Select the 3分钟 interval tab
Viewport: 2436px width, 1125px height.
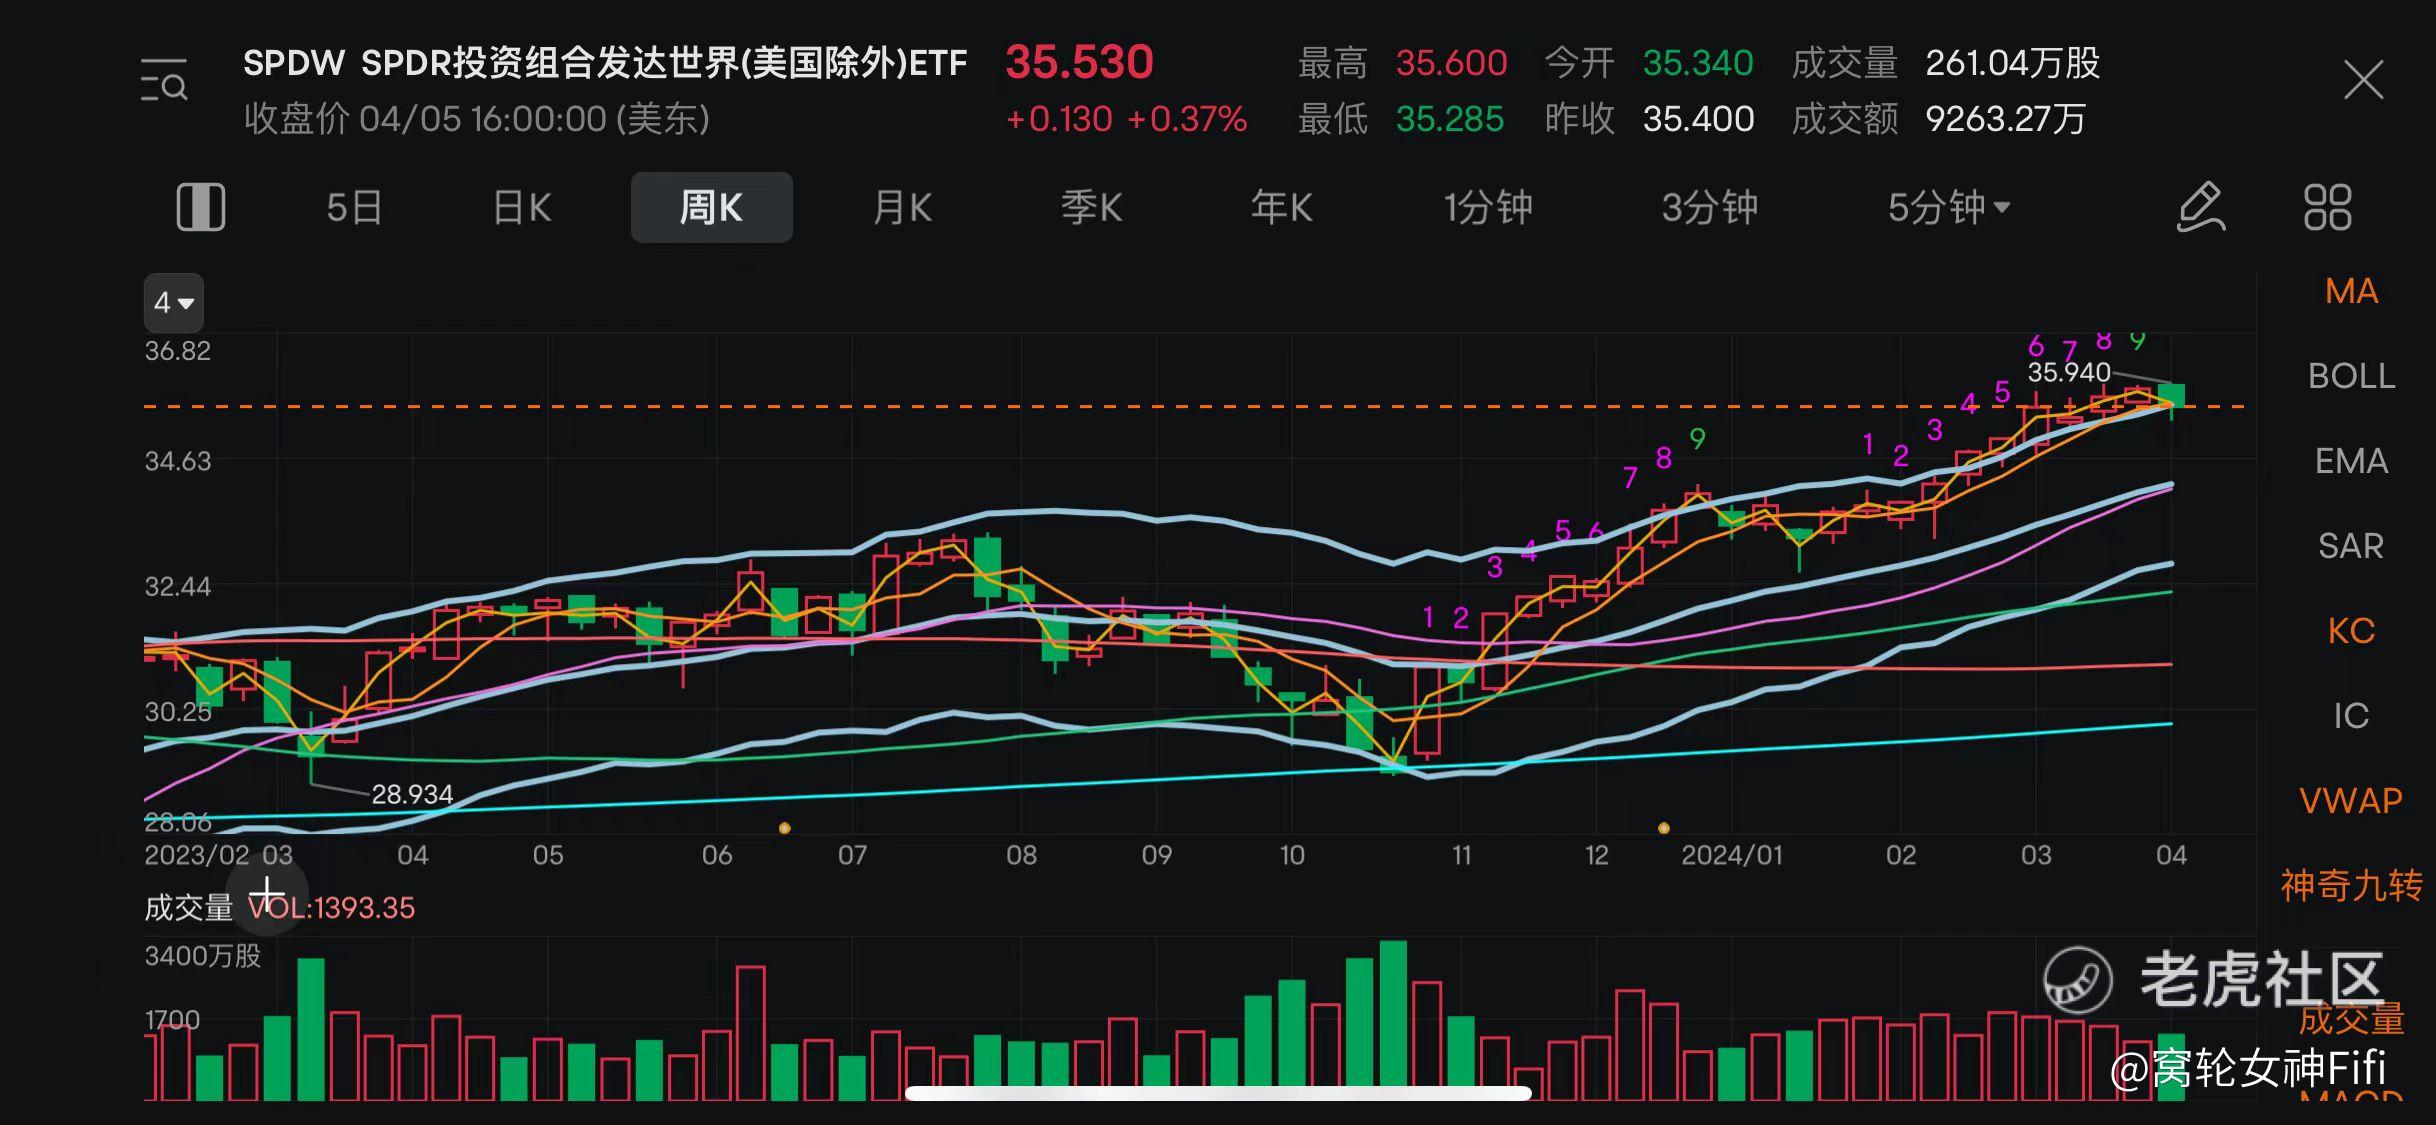[x=1709, y=208]
